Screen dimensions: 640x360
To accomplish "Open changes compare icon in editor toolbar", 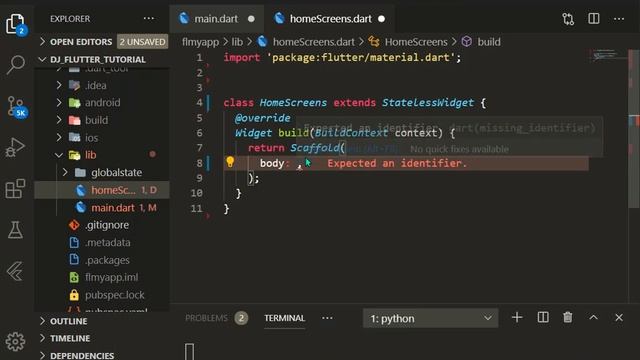I will click(568, 19).
